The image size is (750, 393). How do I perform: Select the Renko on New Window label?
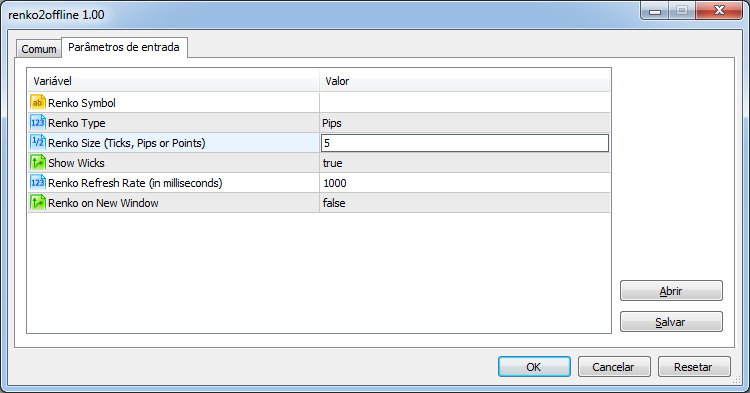coord(103,203)
